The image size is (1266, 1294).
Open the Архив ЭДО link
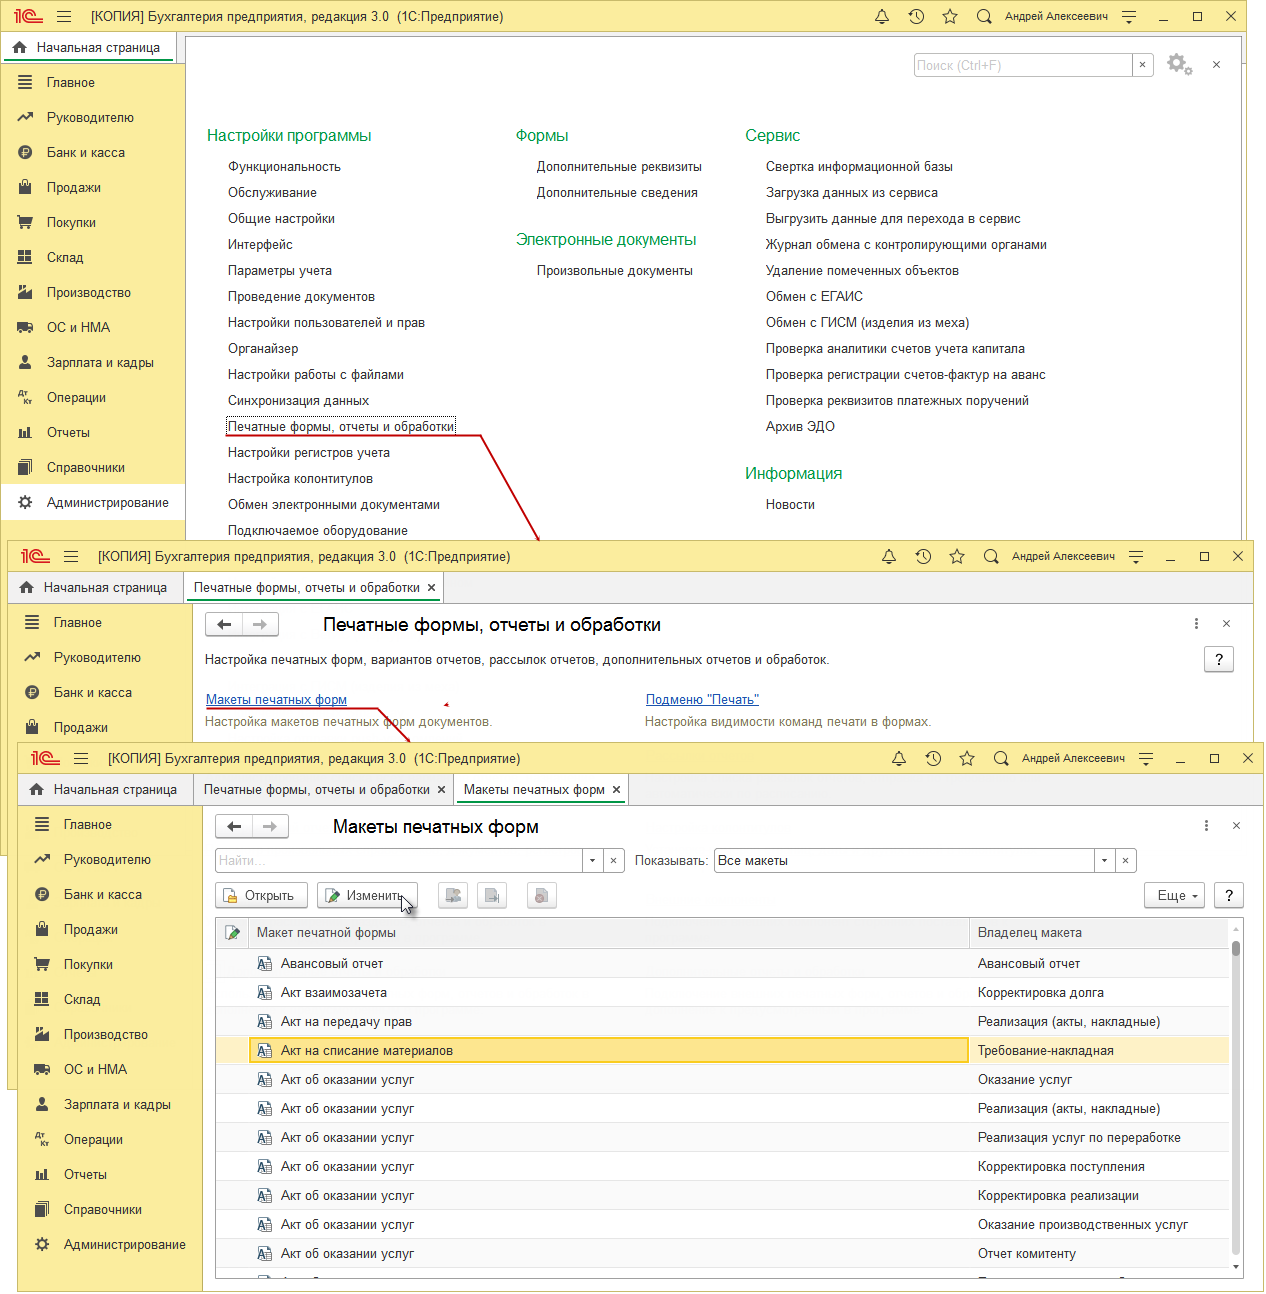[x=800, y=426]
